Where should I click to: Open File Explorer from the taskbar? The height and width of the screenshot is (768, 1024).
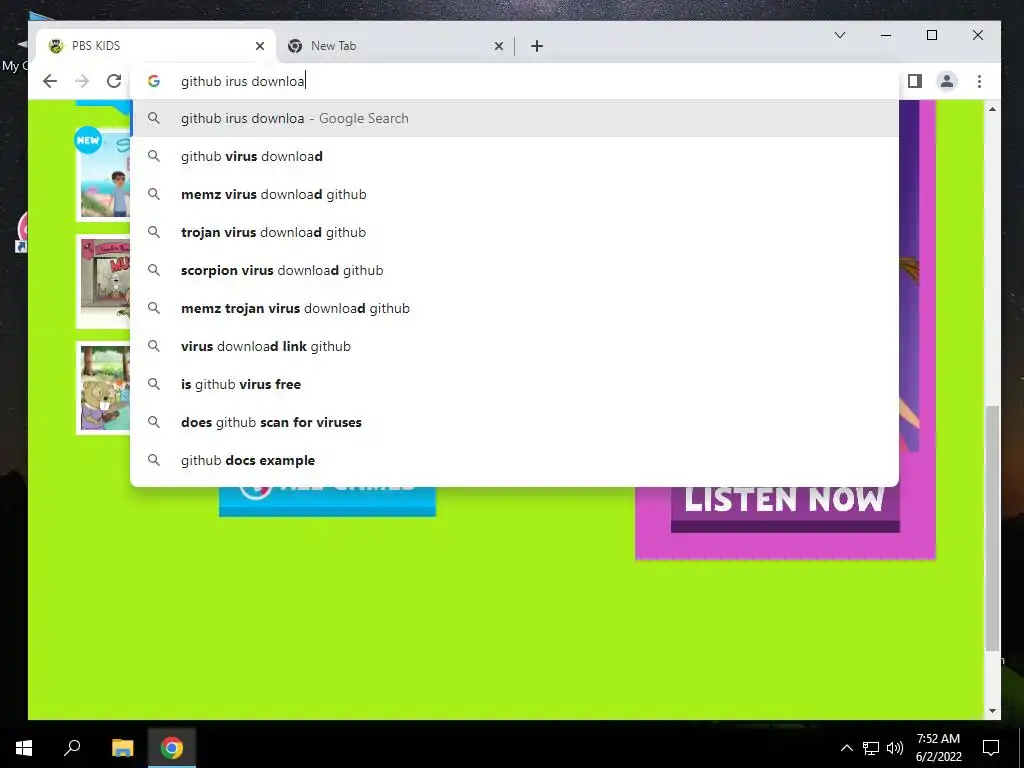tap(122, 748)
